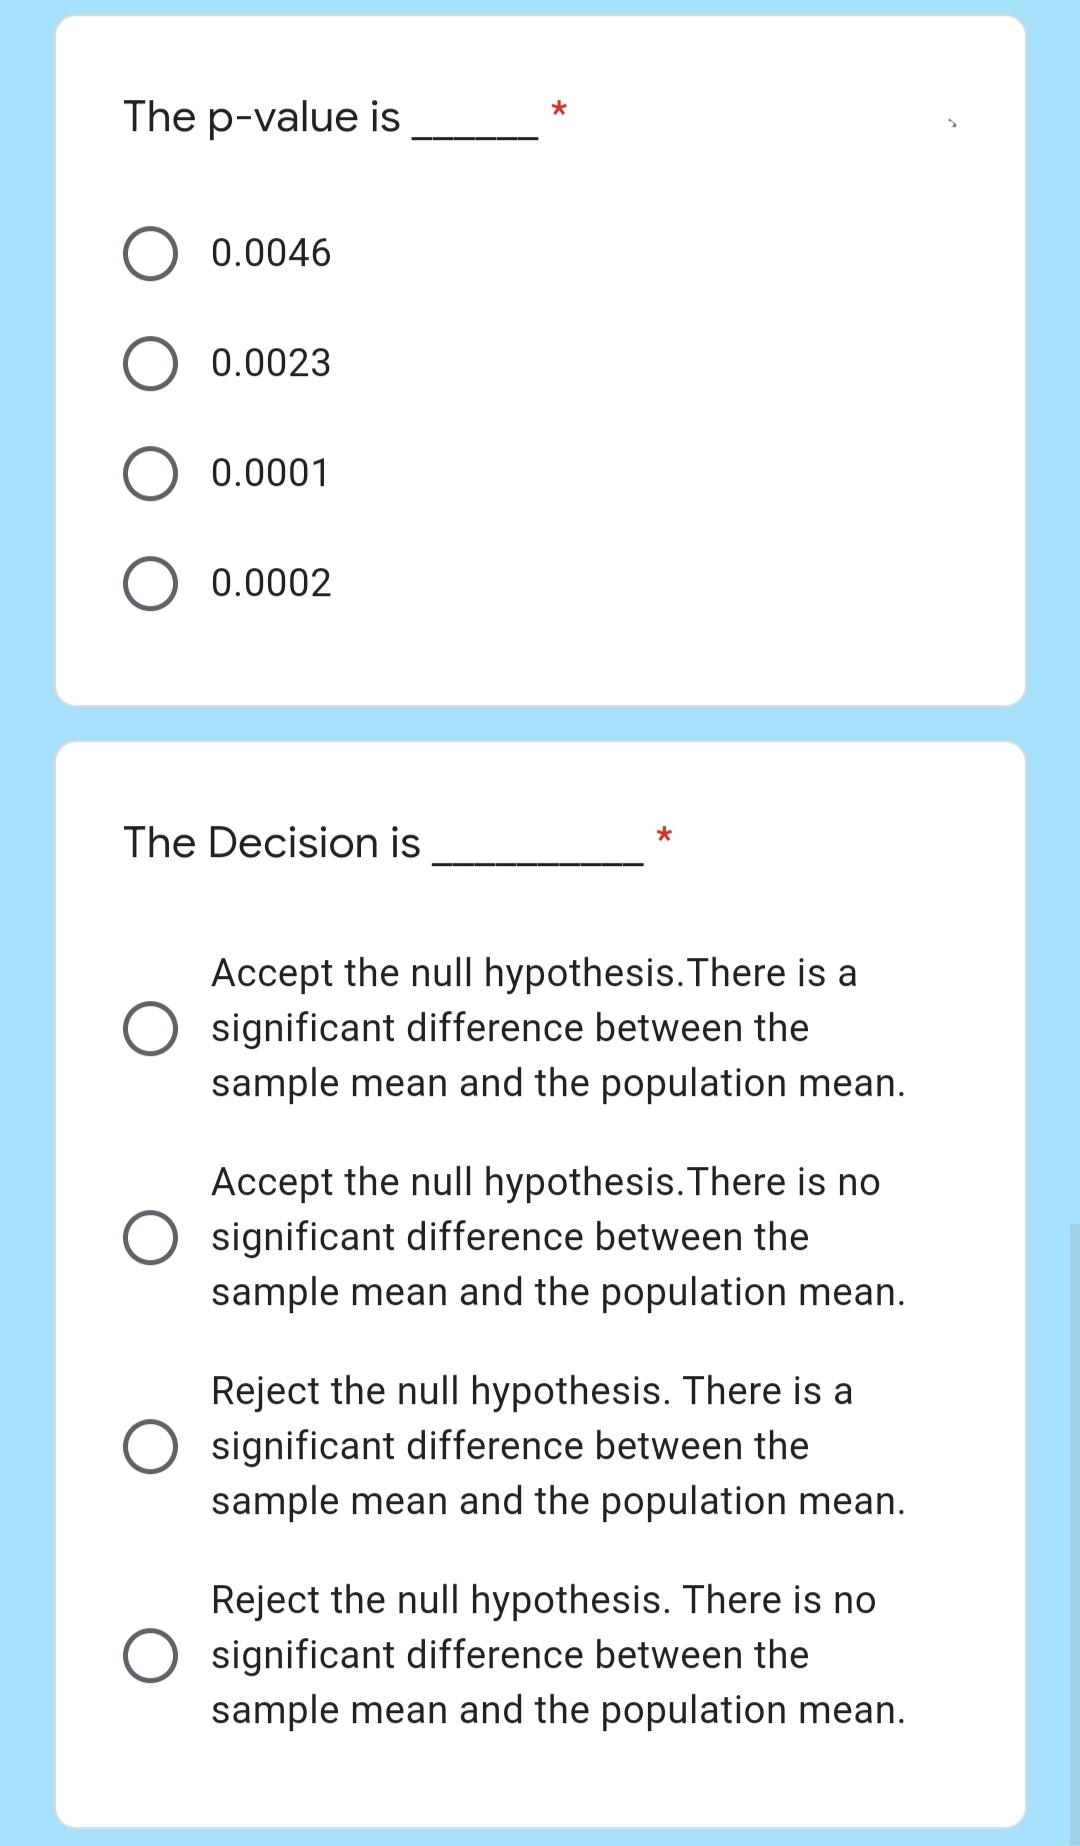The image size is (1080, 1846).
Task: Click the blue background area between cards
Action: (540, 722)
